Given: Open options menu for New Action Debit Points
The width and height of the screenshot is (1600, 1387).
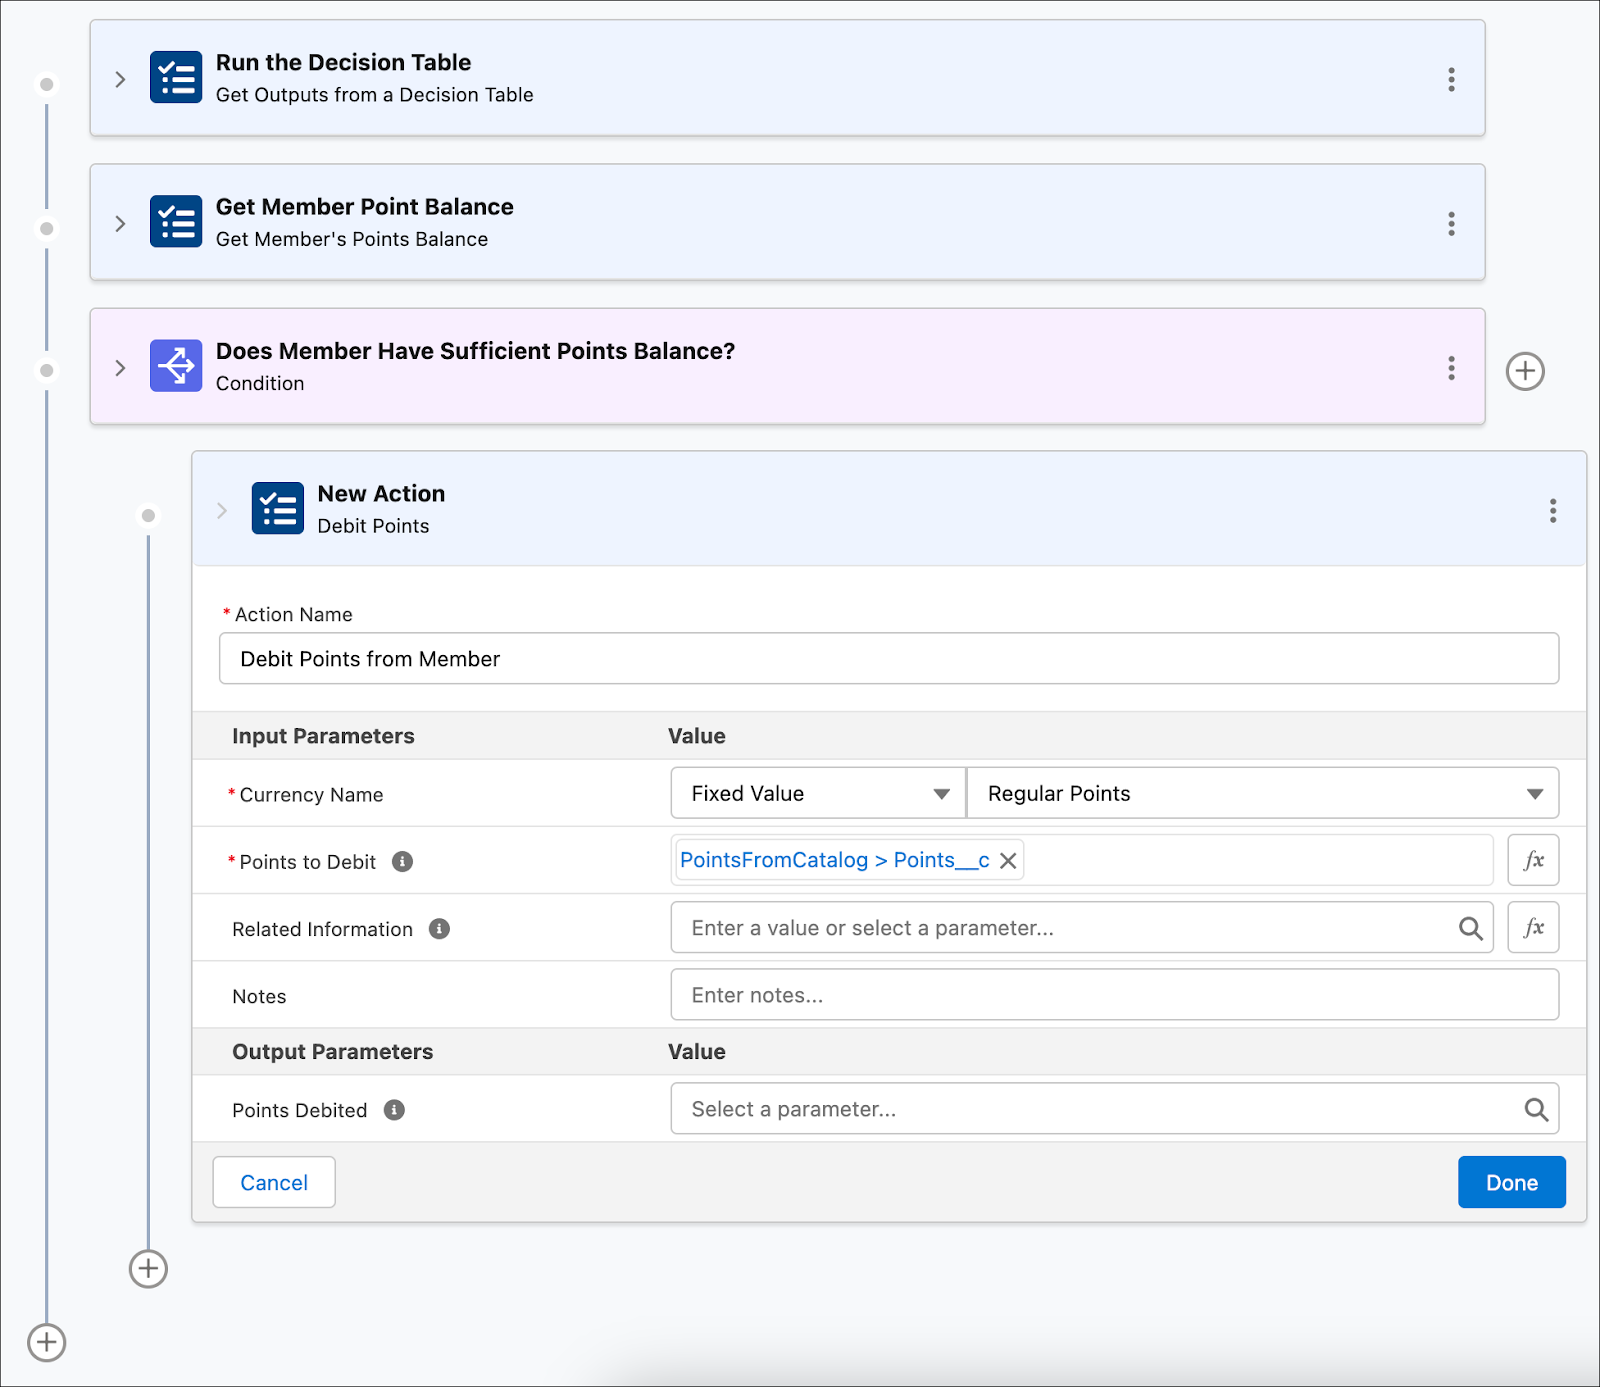Looking at the screenshot, I should click(1553, 511).
